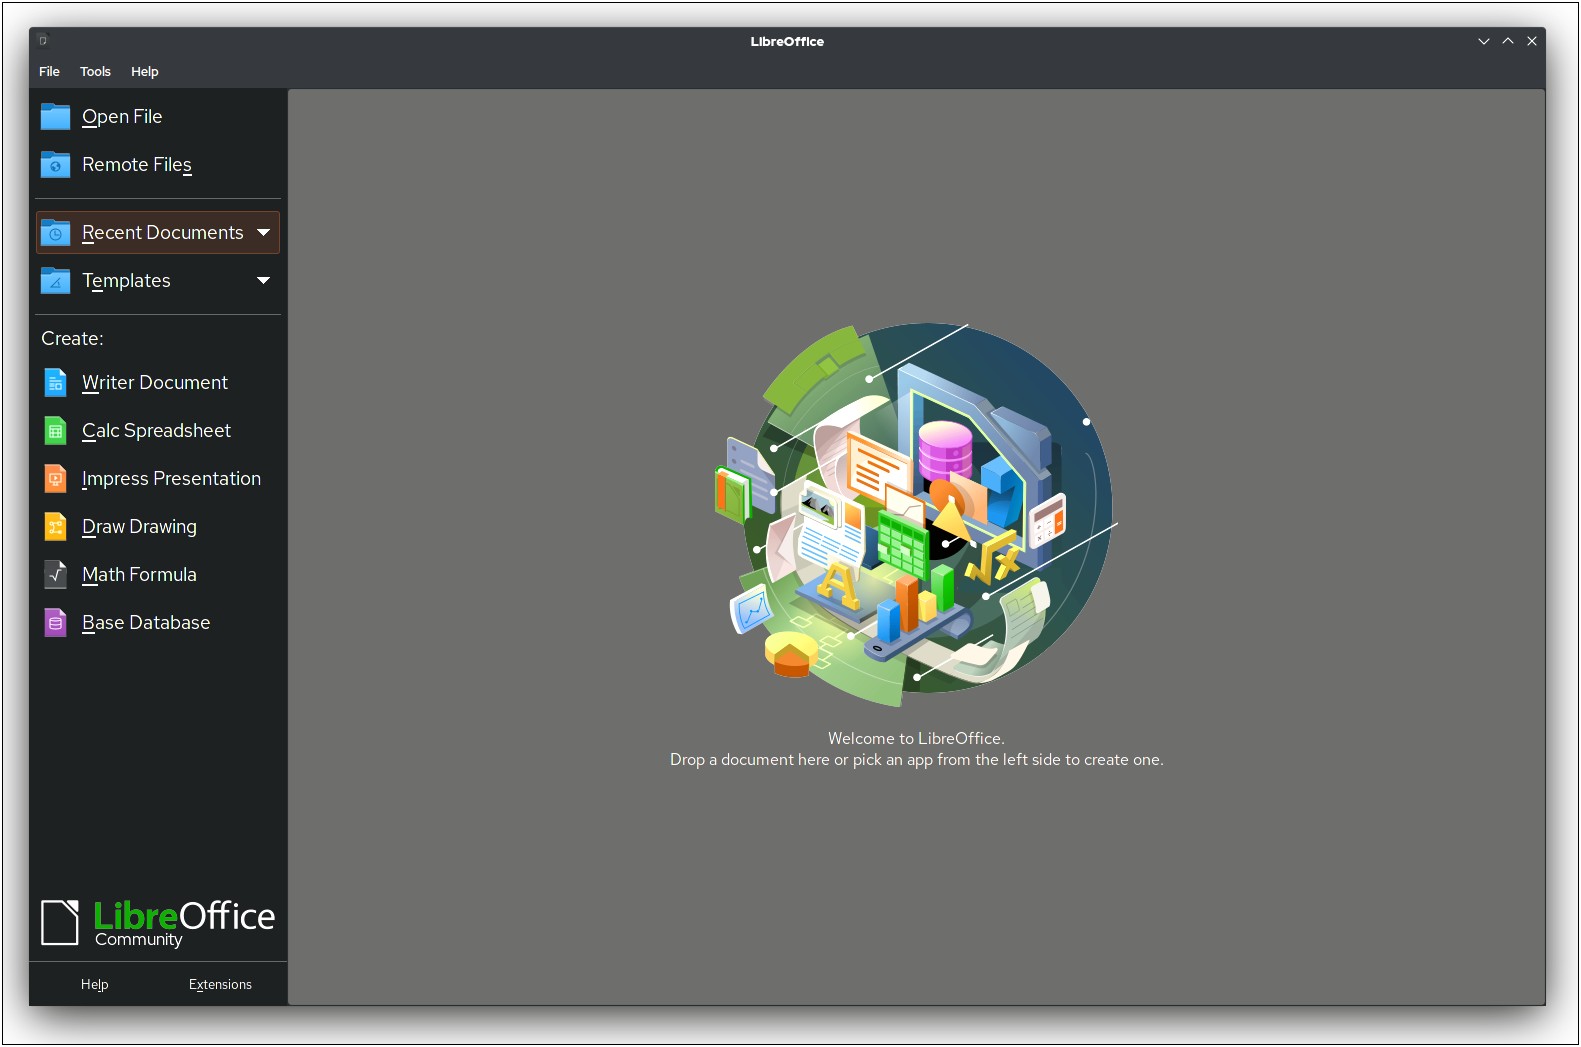Click the Calc Spreadsheet green icon
This screenshot has width=1581, height=1047.
(x=56, y=431)
